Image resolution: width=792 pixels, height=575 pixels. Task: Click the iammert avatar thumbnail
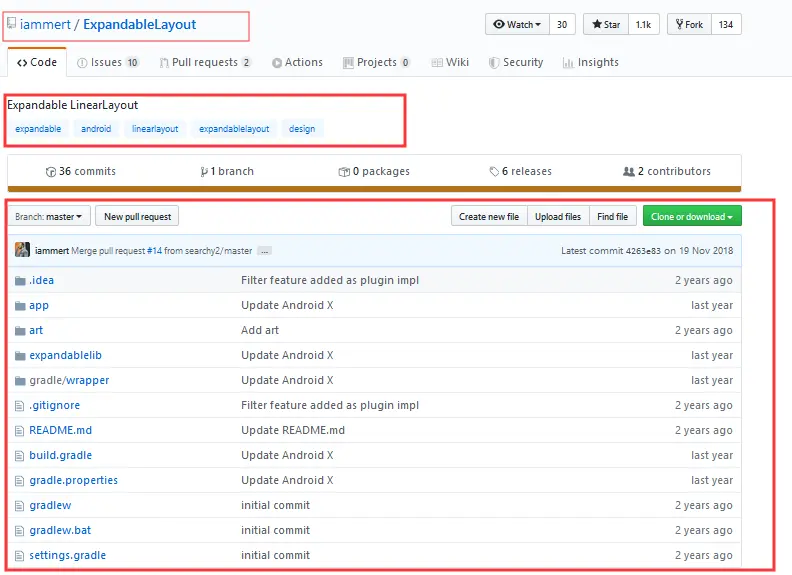tap(22, 250)
